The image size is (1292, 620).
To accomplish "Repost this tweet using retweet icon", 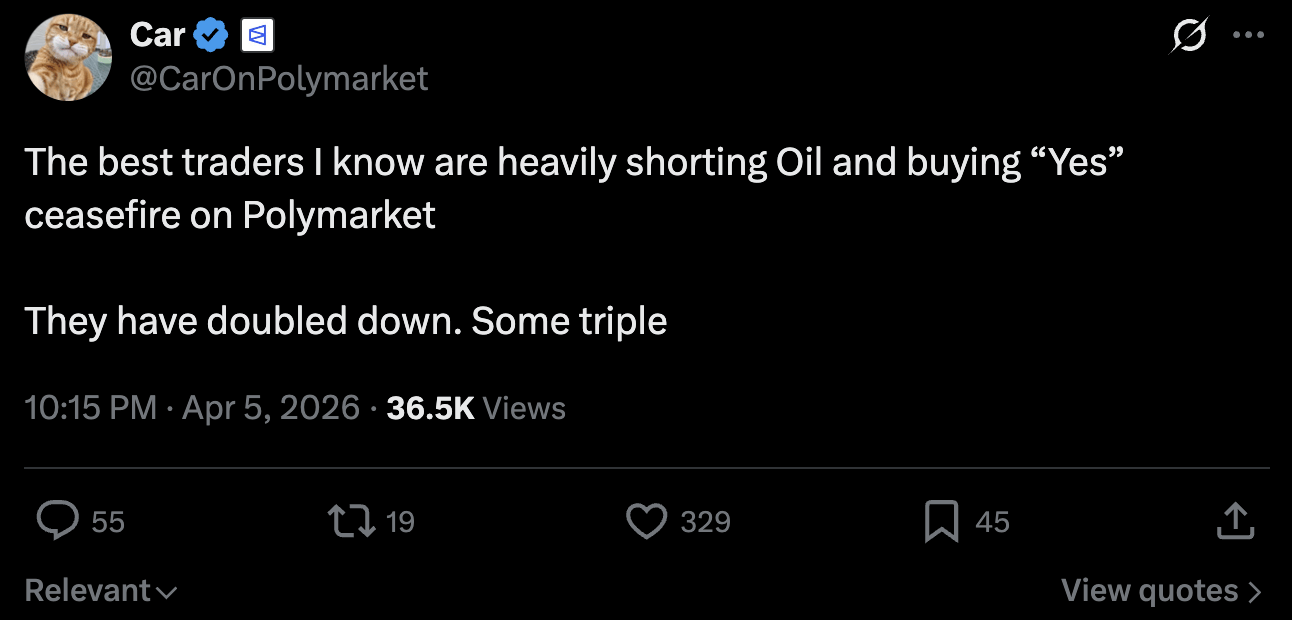I will point(349,521).
